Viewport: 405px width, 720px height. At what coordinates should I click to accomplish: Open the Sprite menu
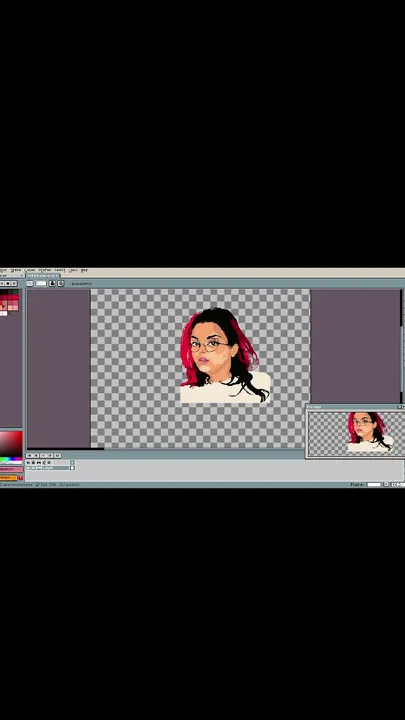click(16, 270)
